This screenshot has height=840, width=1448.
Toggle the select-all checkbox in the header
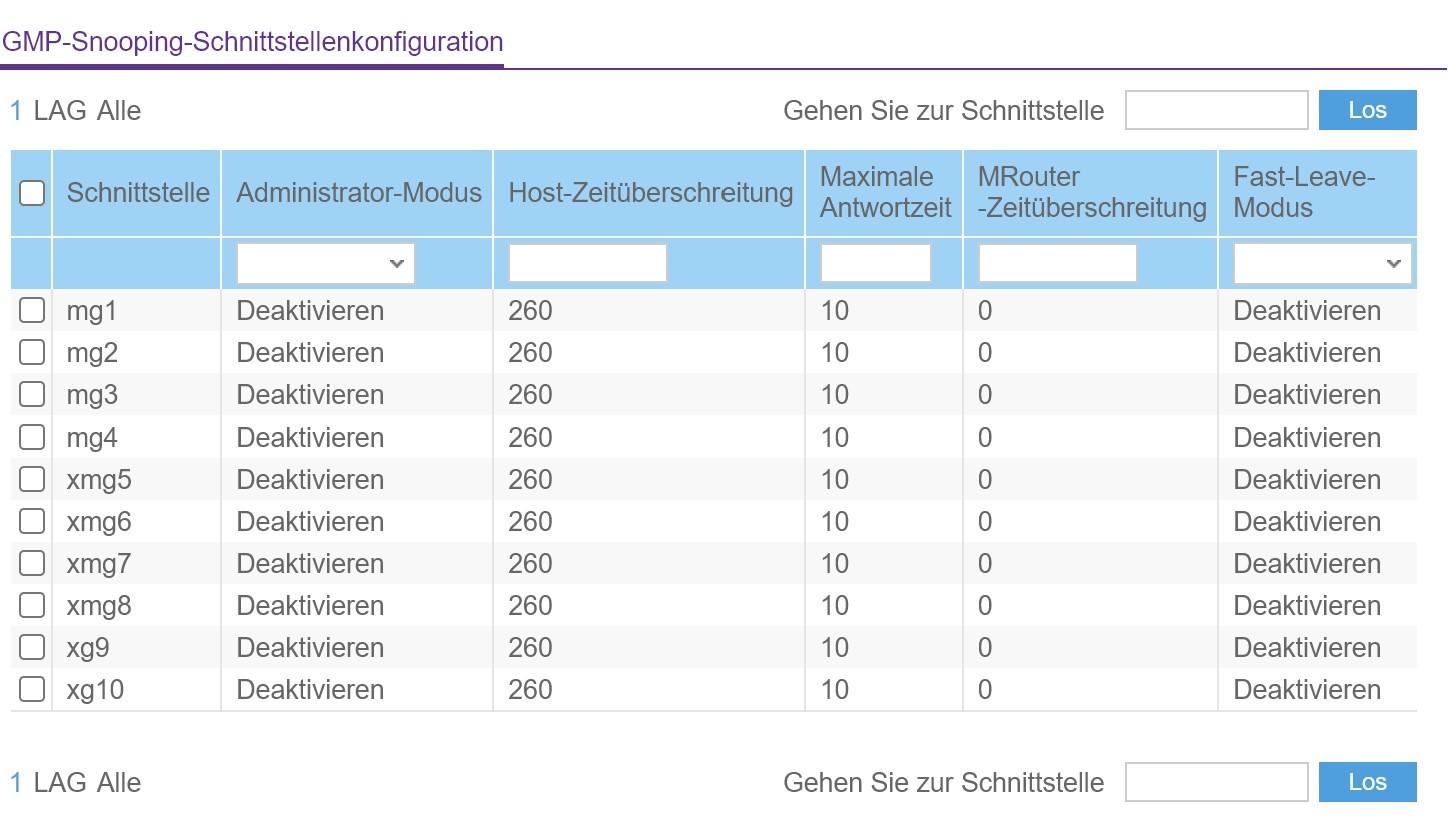click(x=31, y=193)
